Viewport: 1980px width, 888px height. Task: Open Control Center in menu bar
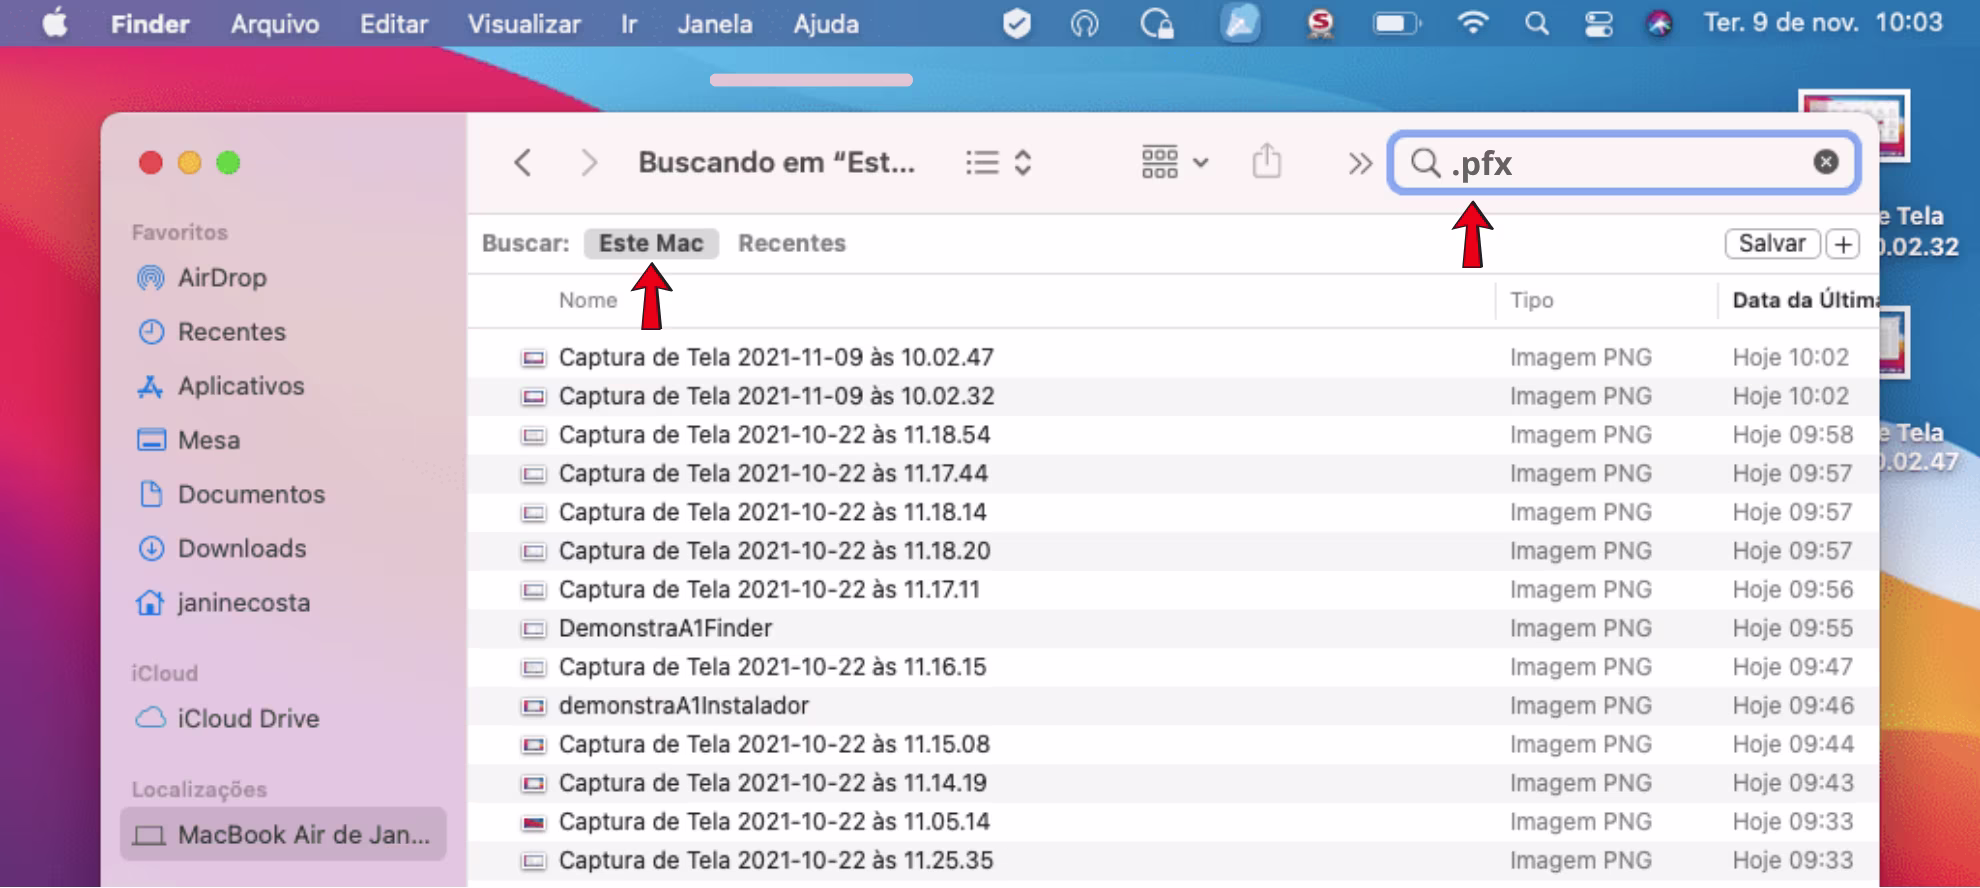tap(1598, 24)
